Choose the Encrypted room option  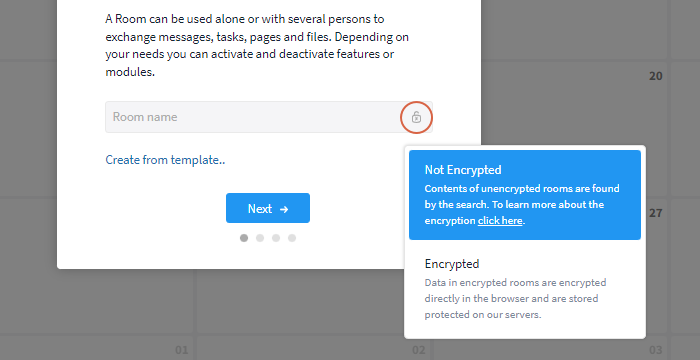pos(525,289)
